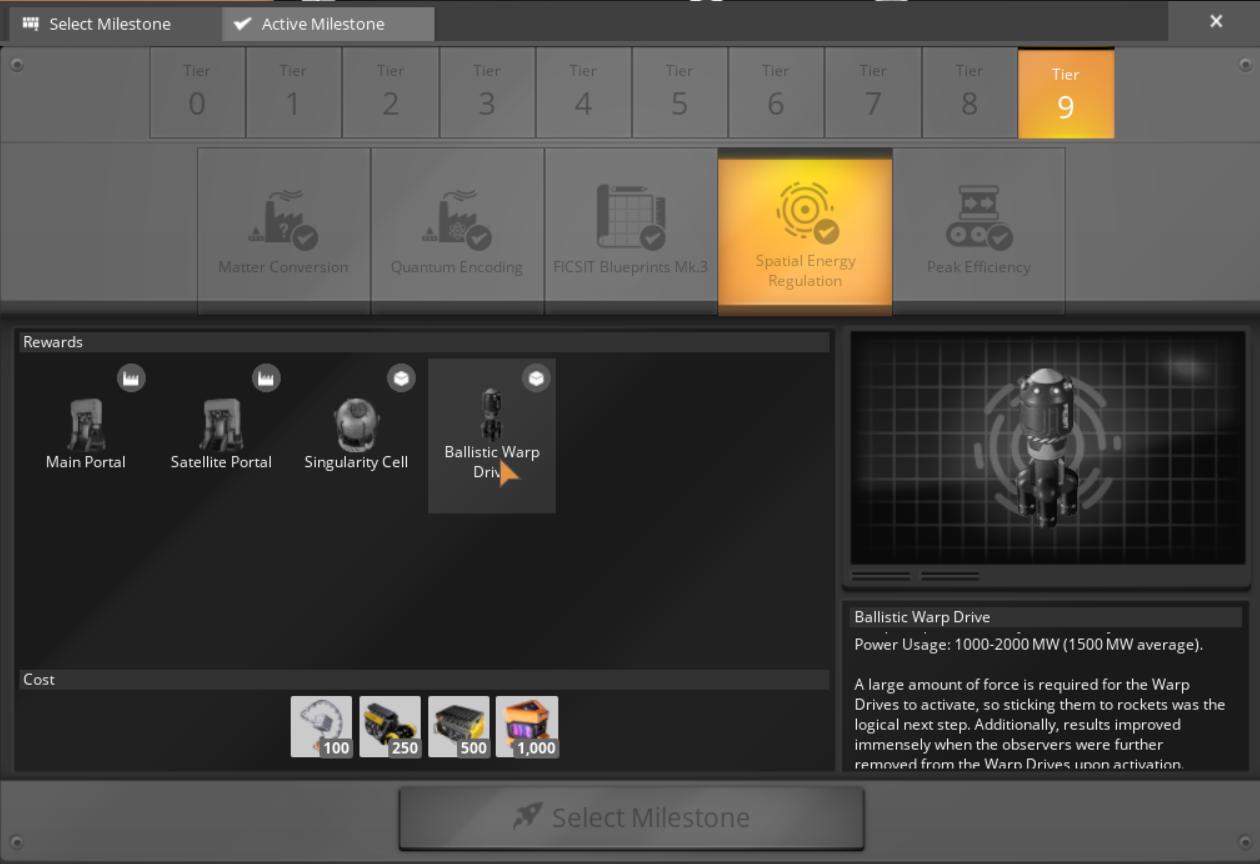Choose the Peak Efficiency milestone
Viewport: 1260px width, 864px height.
pyautogui.click(x=979, y=231)
